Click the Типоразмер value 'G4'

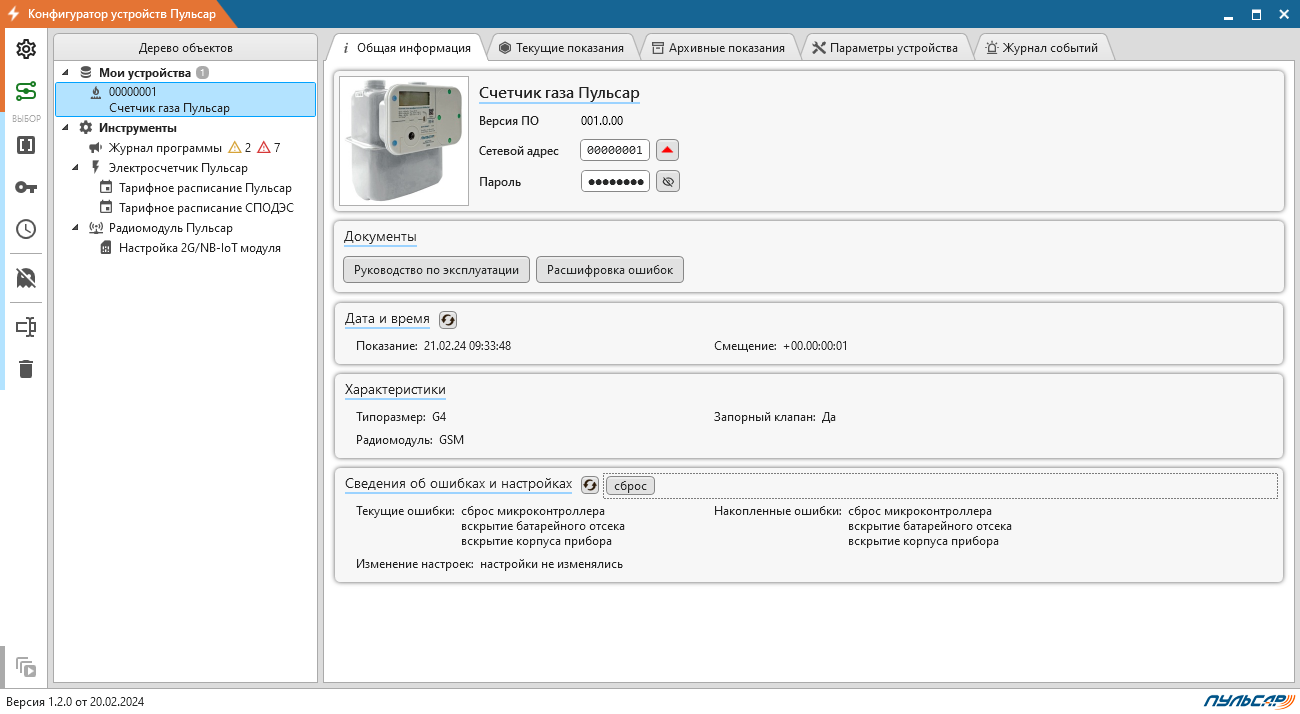pos(439,417)
